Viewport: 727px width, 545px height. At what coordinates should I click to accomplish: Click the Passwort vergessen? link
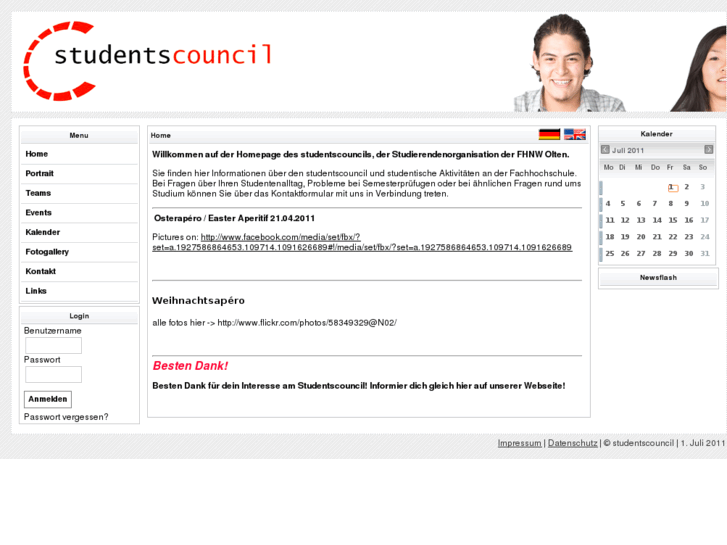pos(66,417)
